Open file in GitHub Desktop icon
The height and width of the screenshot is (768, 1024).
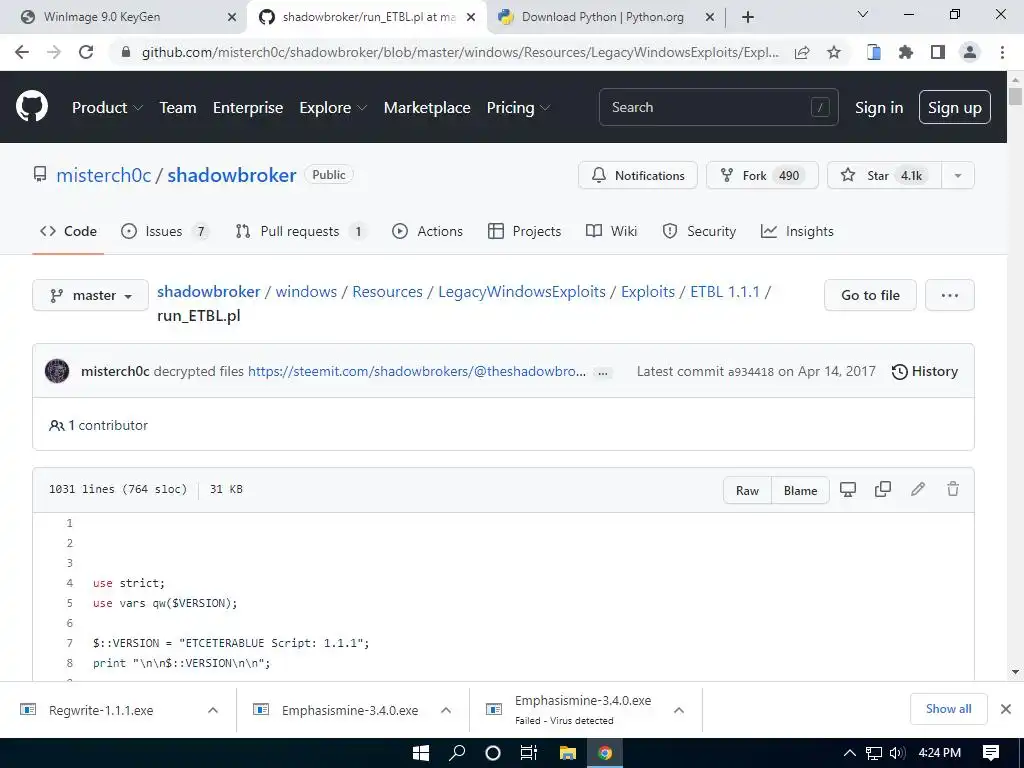tap(848, 490)
